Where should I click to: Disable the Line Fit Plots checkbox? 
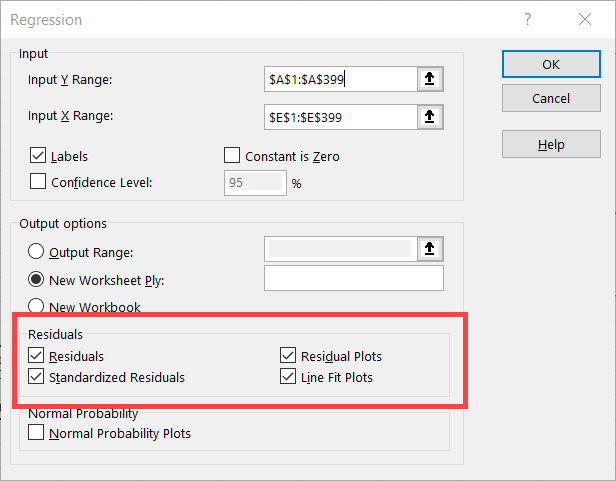(x=288, y=376)
